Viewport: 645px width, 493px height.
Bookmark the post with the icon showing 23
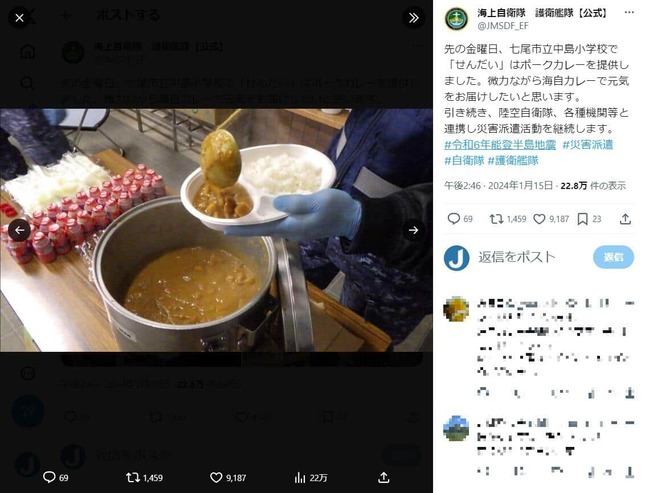[x=582, y=219]
